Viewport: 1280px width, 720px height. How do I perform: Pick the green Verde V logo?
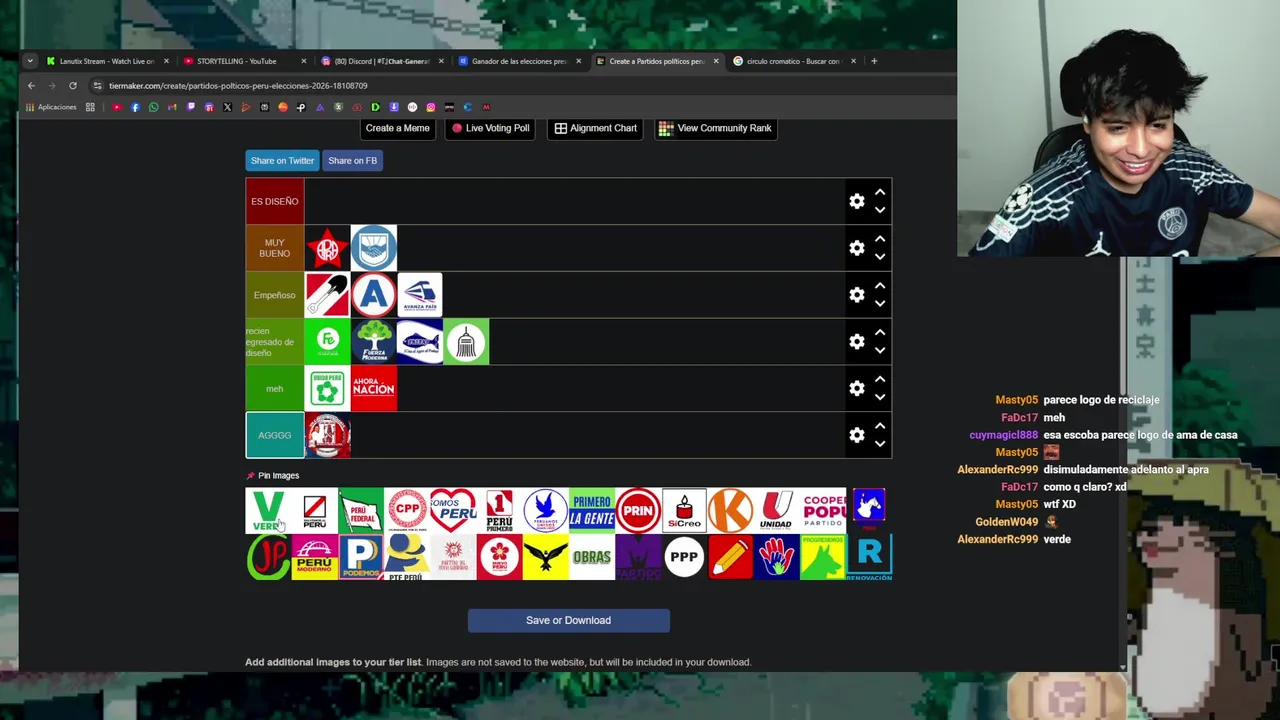268,510
